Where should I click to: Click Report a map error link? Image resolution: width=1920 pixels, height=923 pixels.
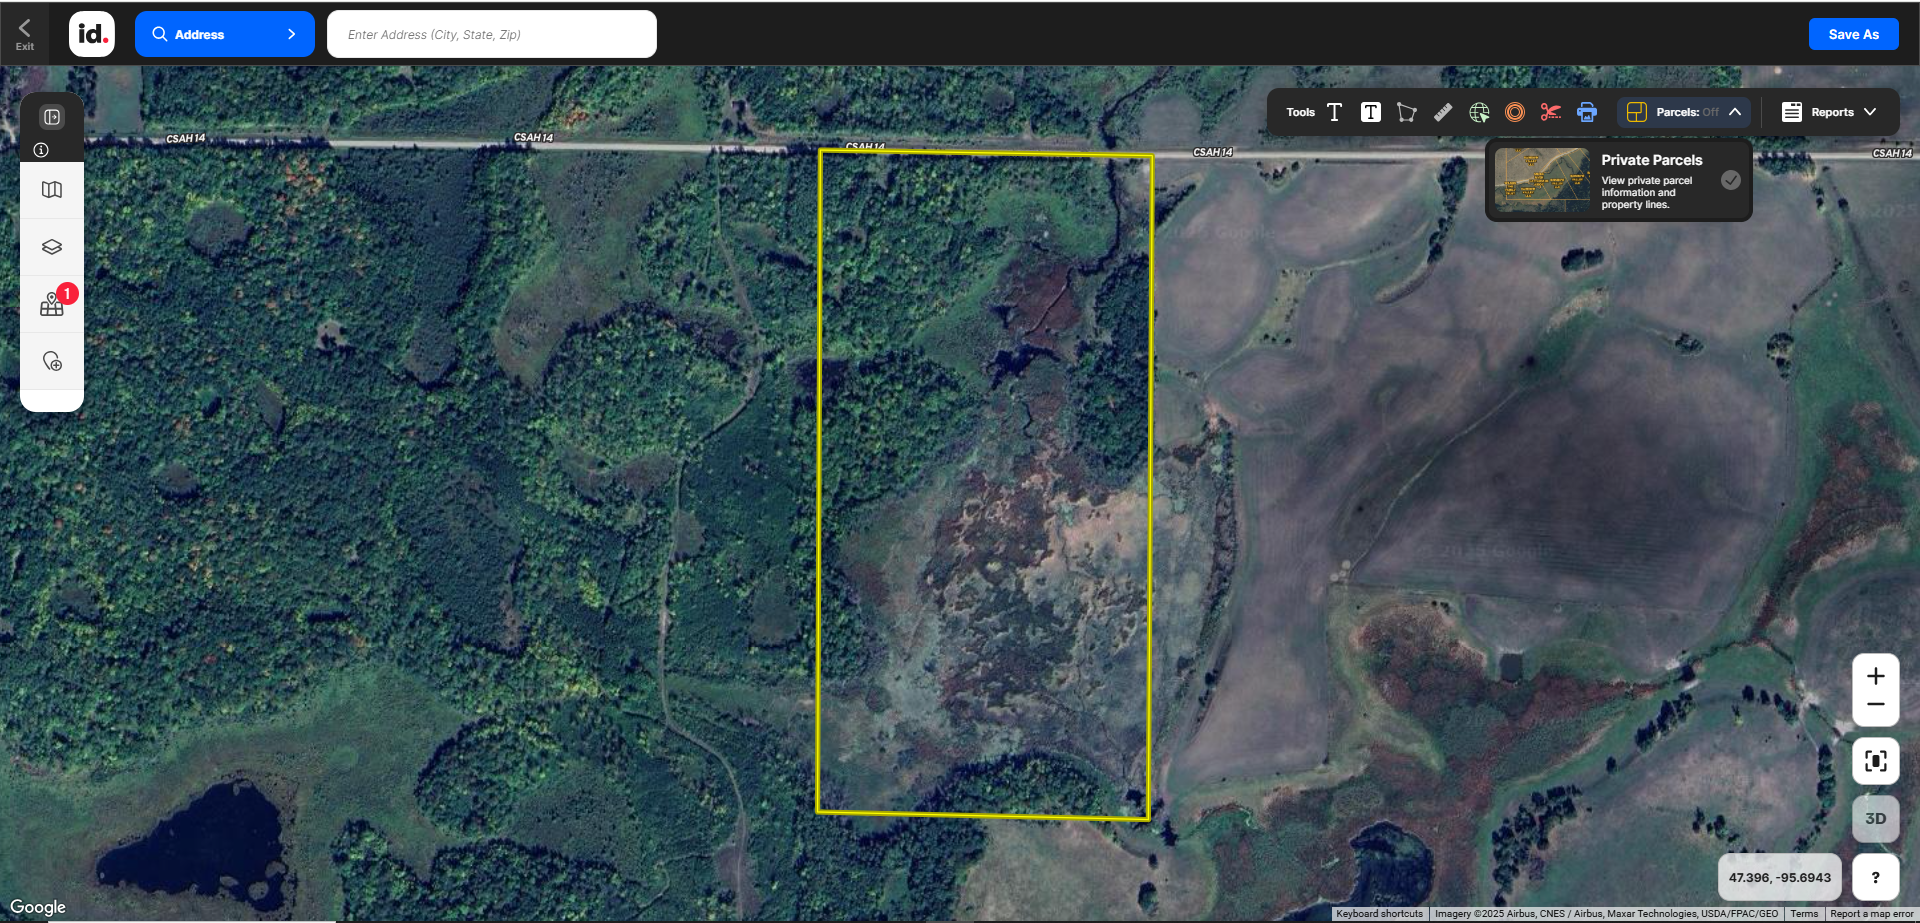click(x=1871, y=914)
